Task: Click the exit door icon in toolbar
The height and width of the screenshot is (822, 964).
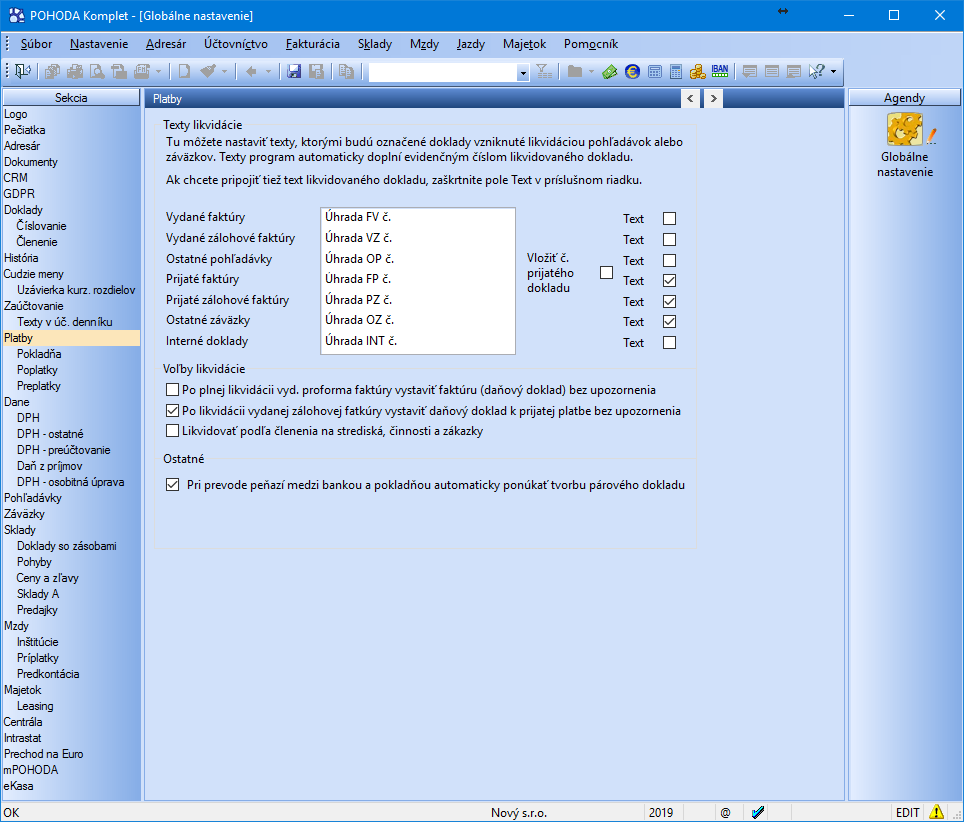Action: coord(22,71)
